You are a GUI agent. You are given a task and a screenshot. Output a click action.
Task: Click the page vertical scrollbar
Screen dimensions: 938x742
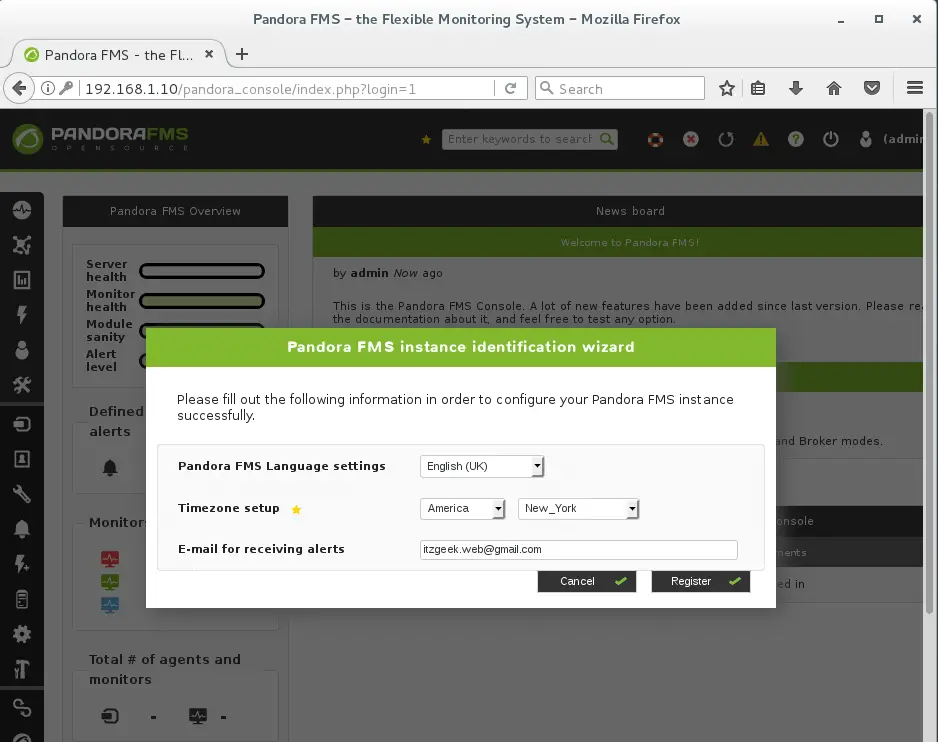[929, 362]
